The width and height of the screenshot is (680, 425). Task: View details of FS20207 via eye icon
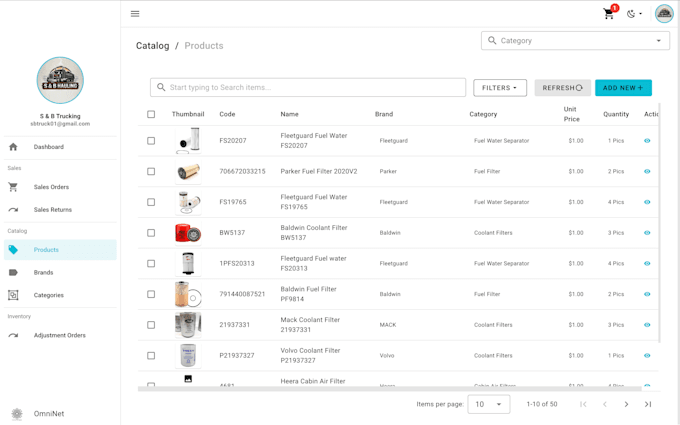[647, 141]
